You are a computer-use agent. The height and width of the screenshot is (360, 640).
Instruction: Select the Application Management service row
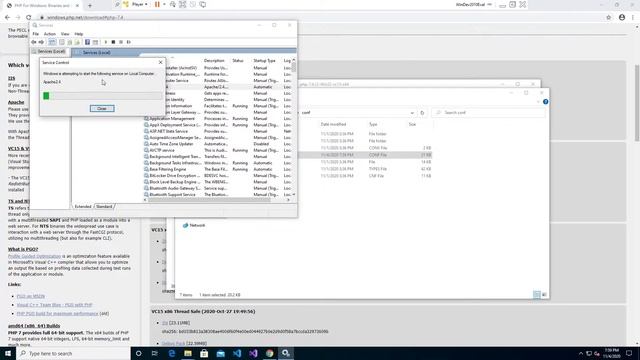click(218, 119)
